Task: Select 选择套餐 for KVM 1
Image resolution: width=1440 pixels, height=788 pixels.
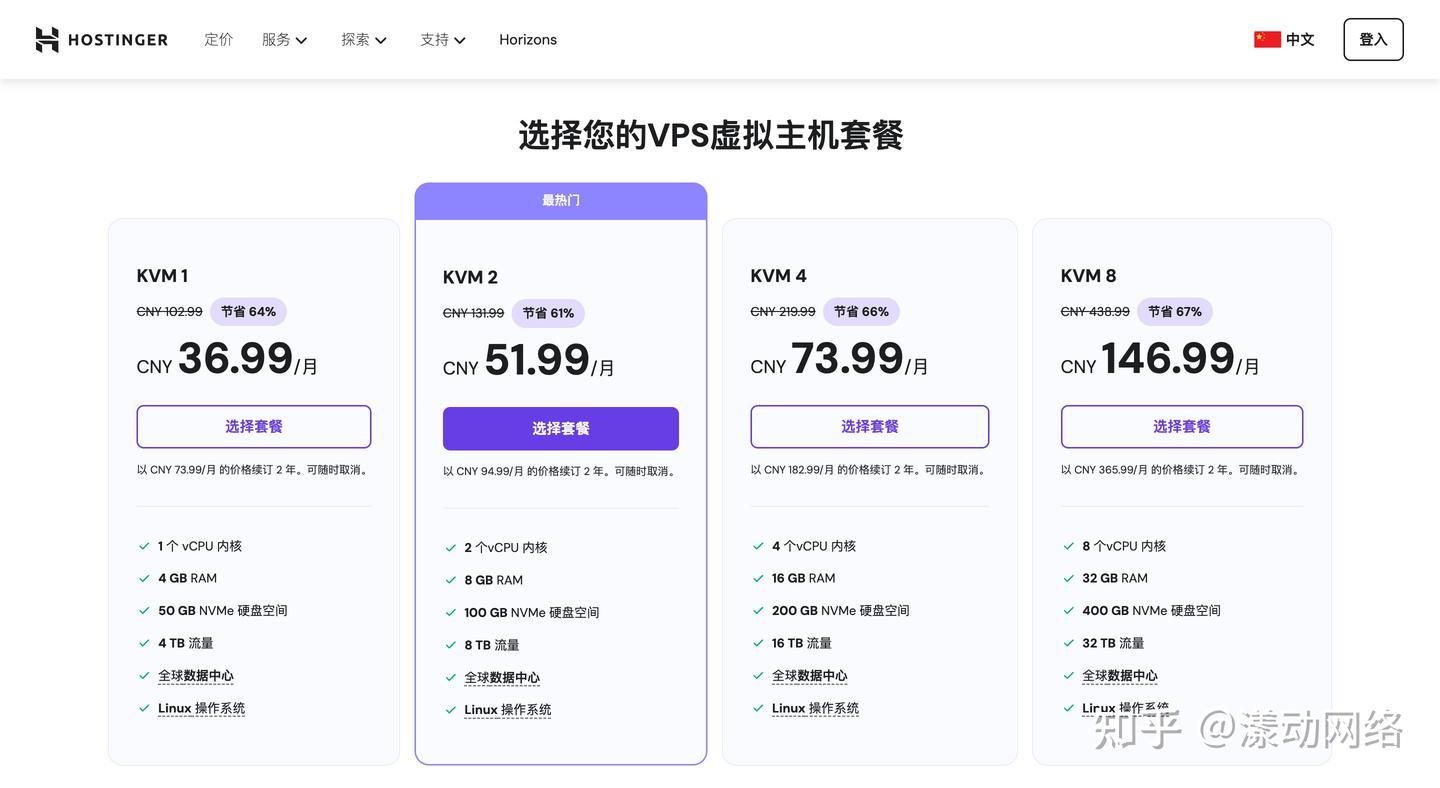Action: (253, 426)
